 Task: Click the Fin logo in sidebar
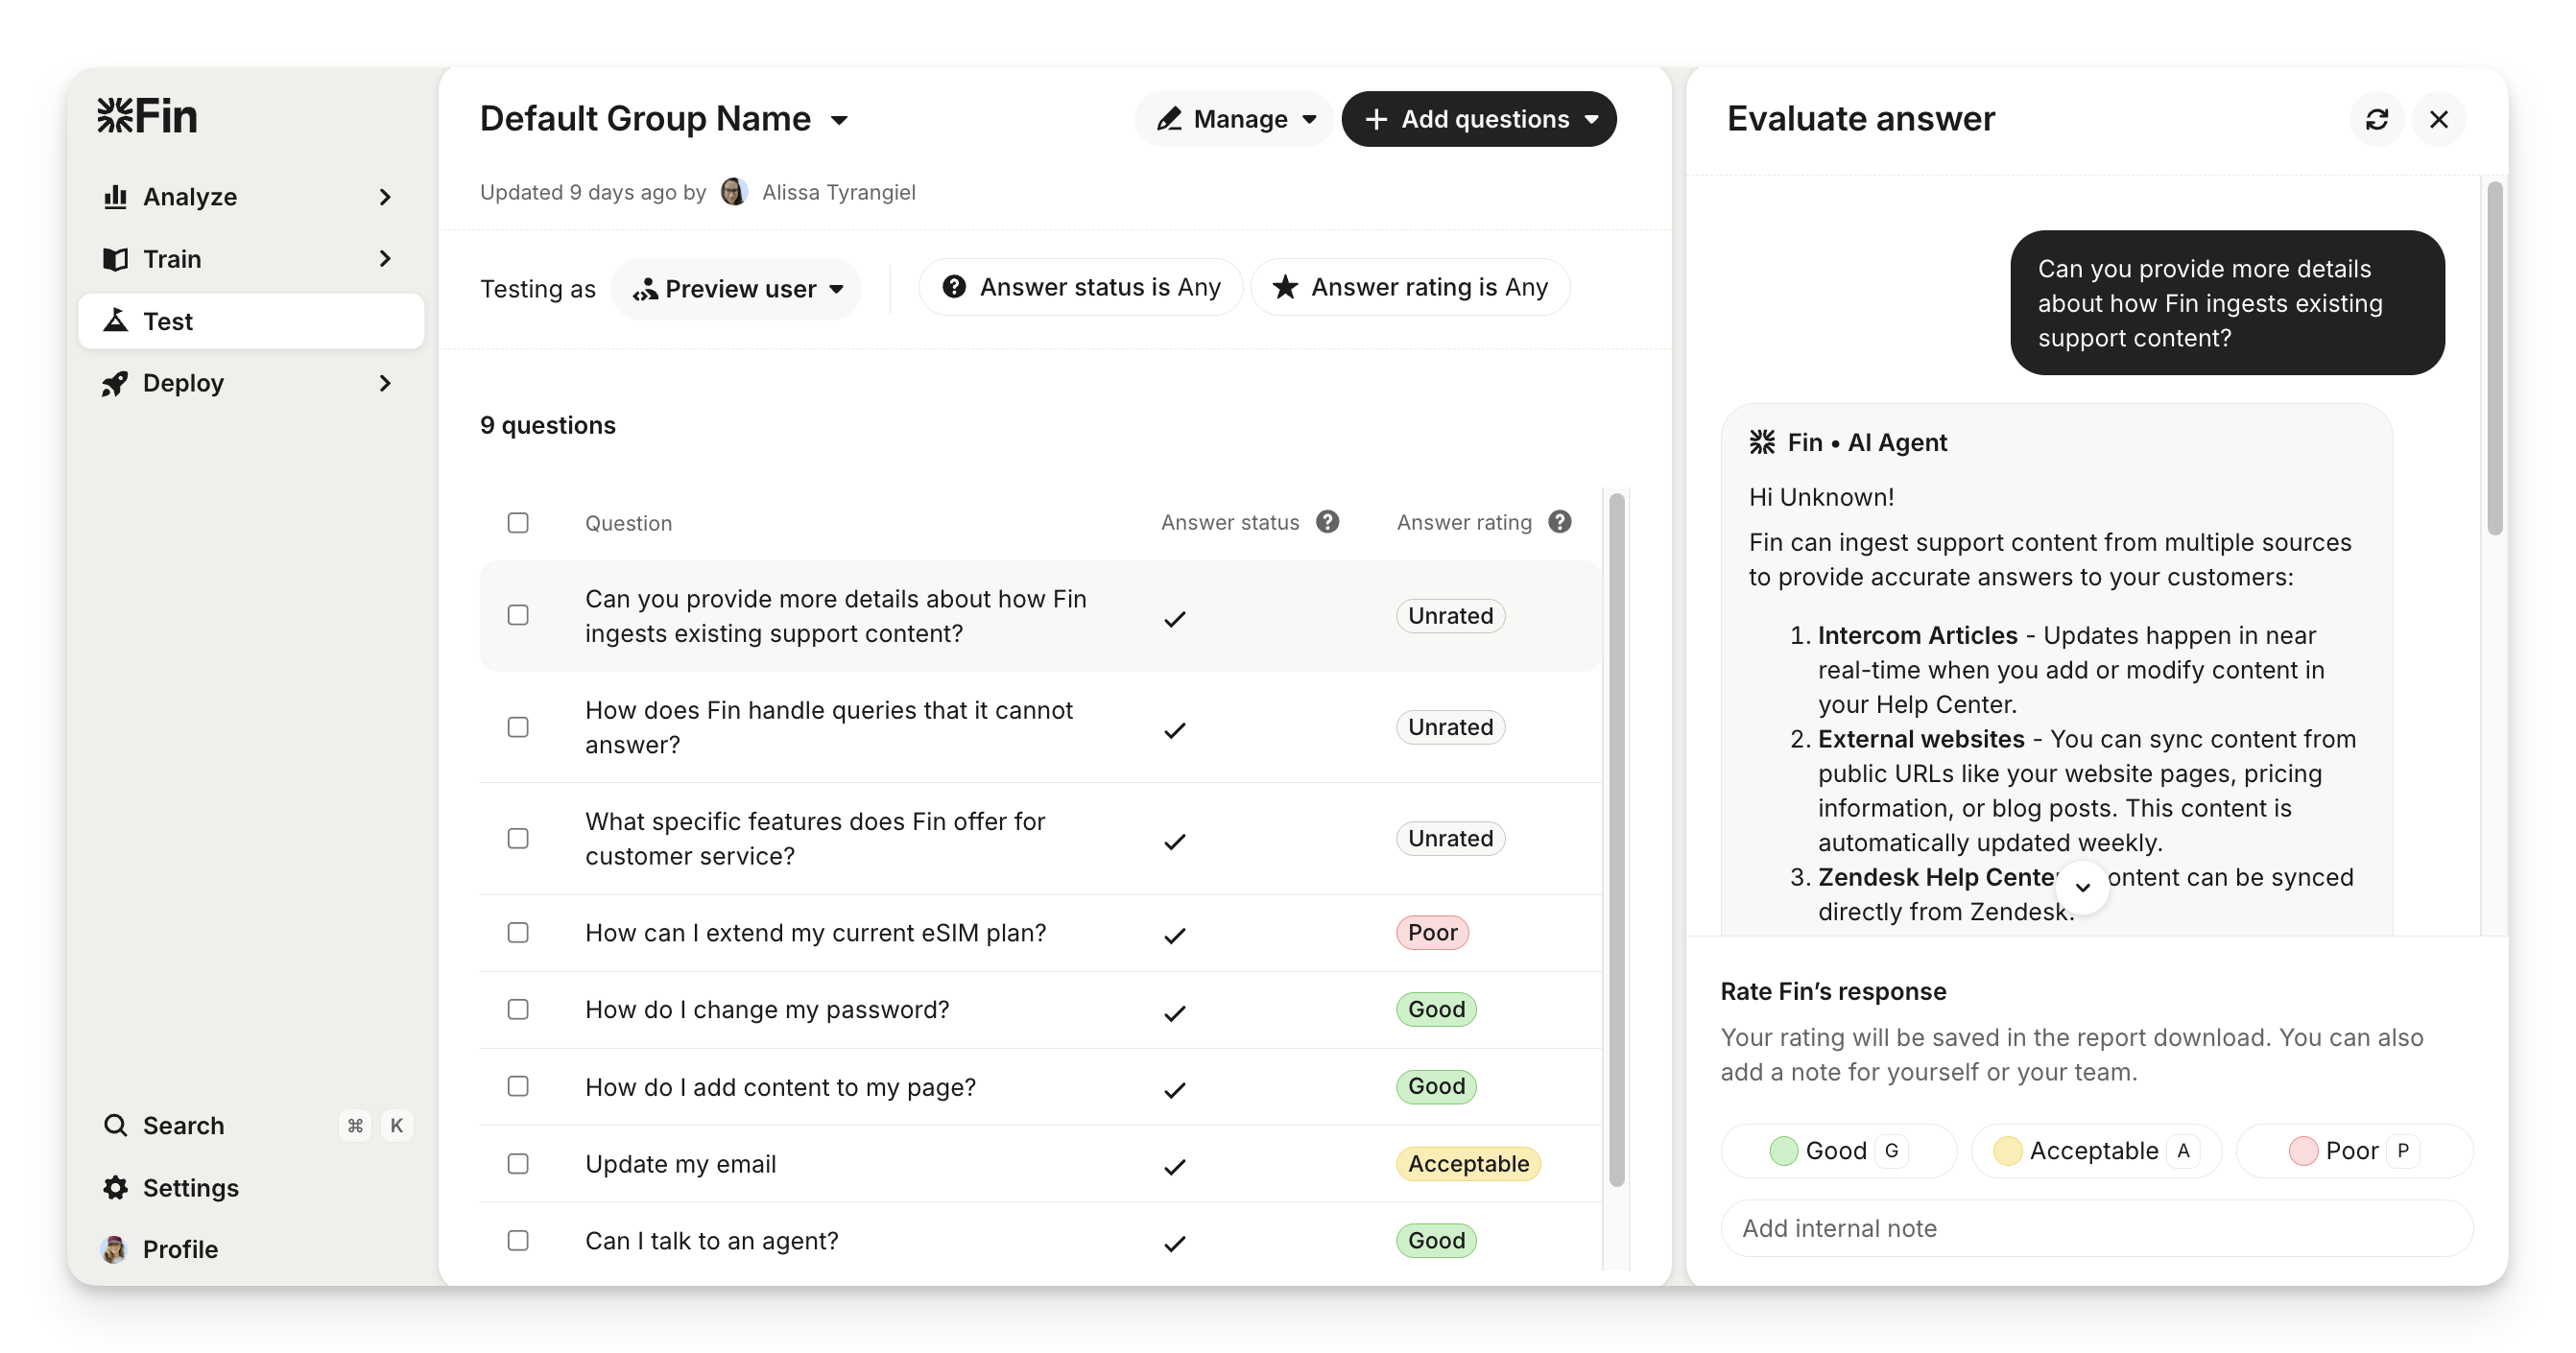click(148, 116)
